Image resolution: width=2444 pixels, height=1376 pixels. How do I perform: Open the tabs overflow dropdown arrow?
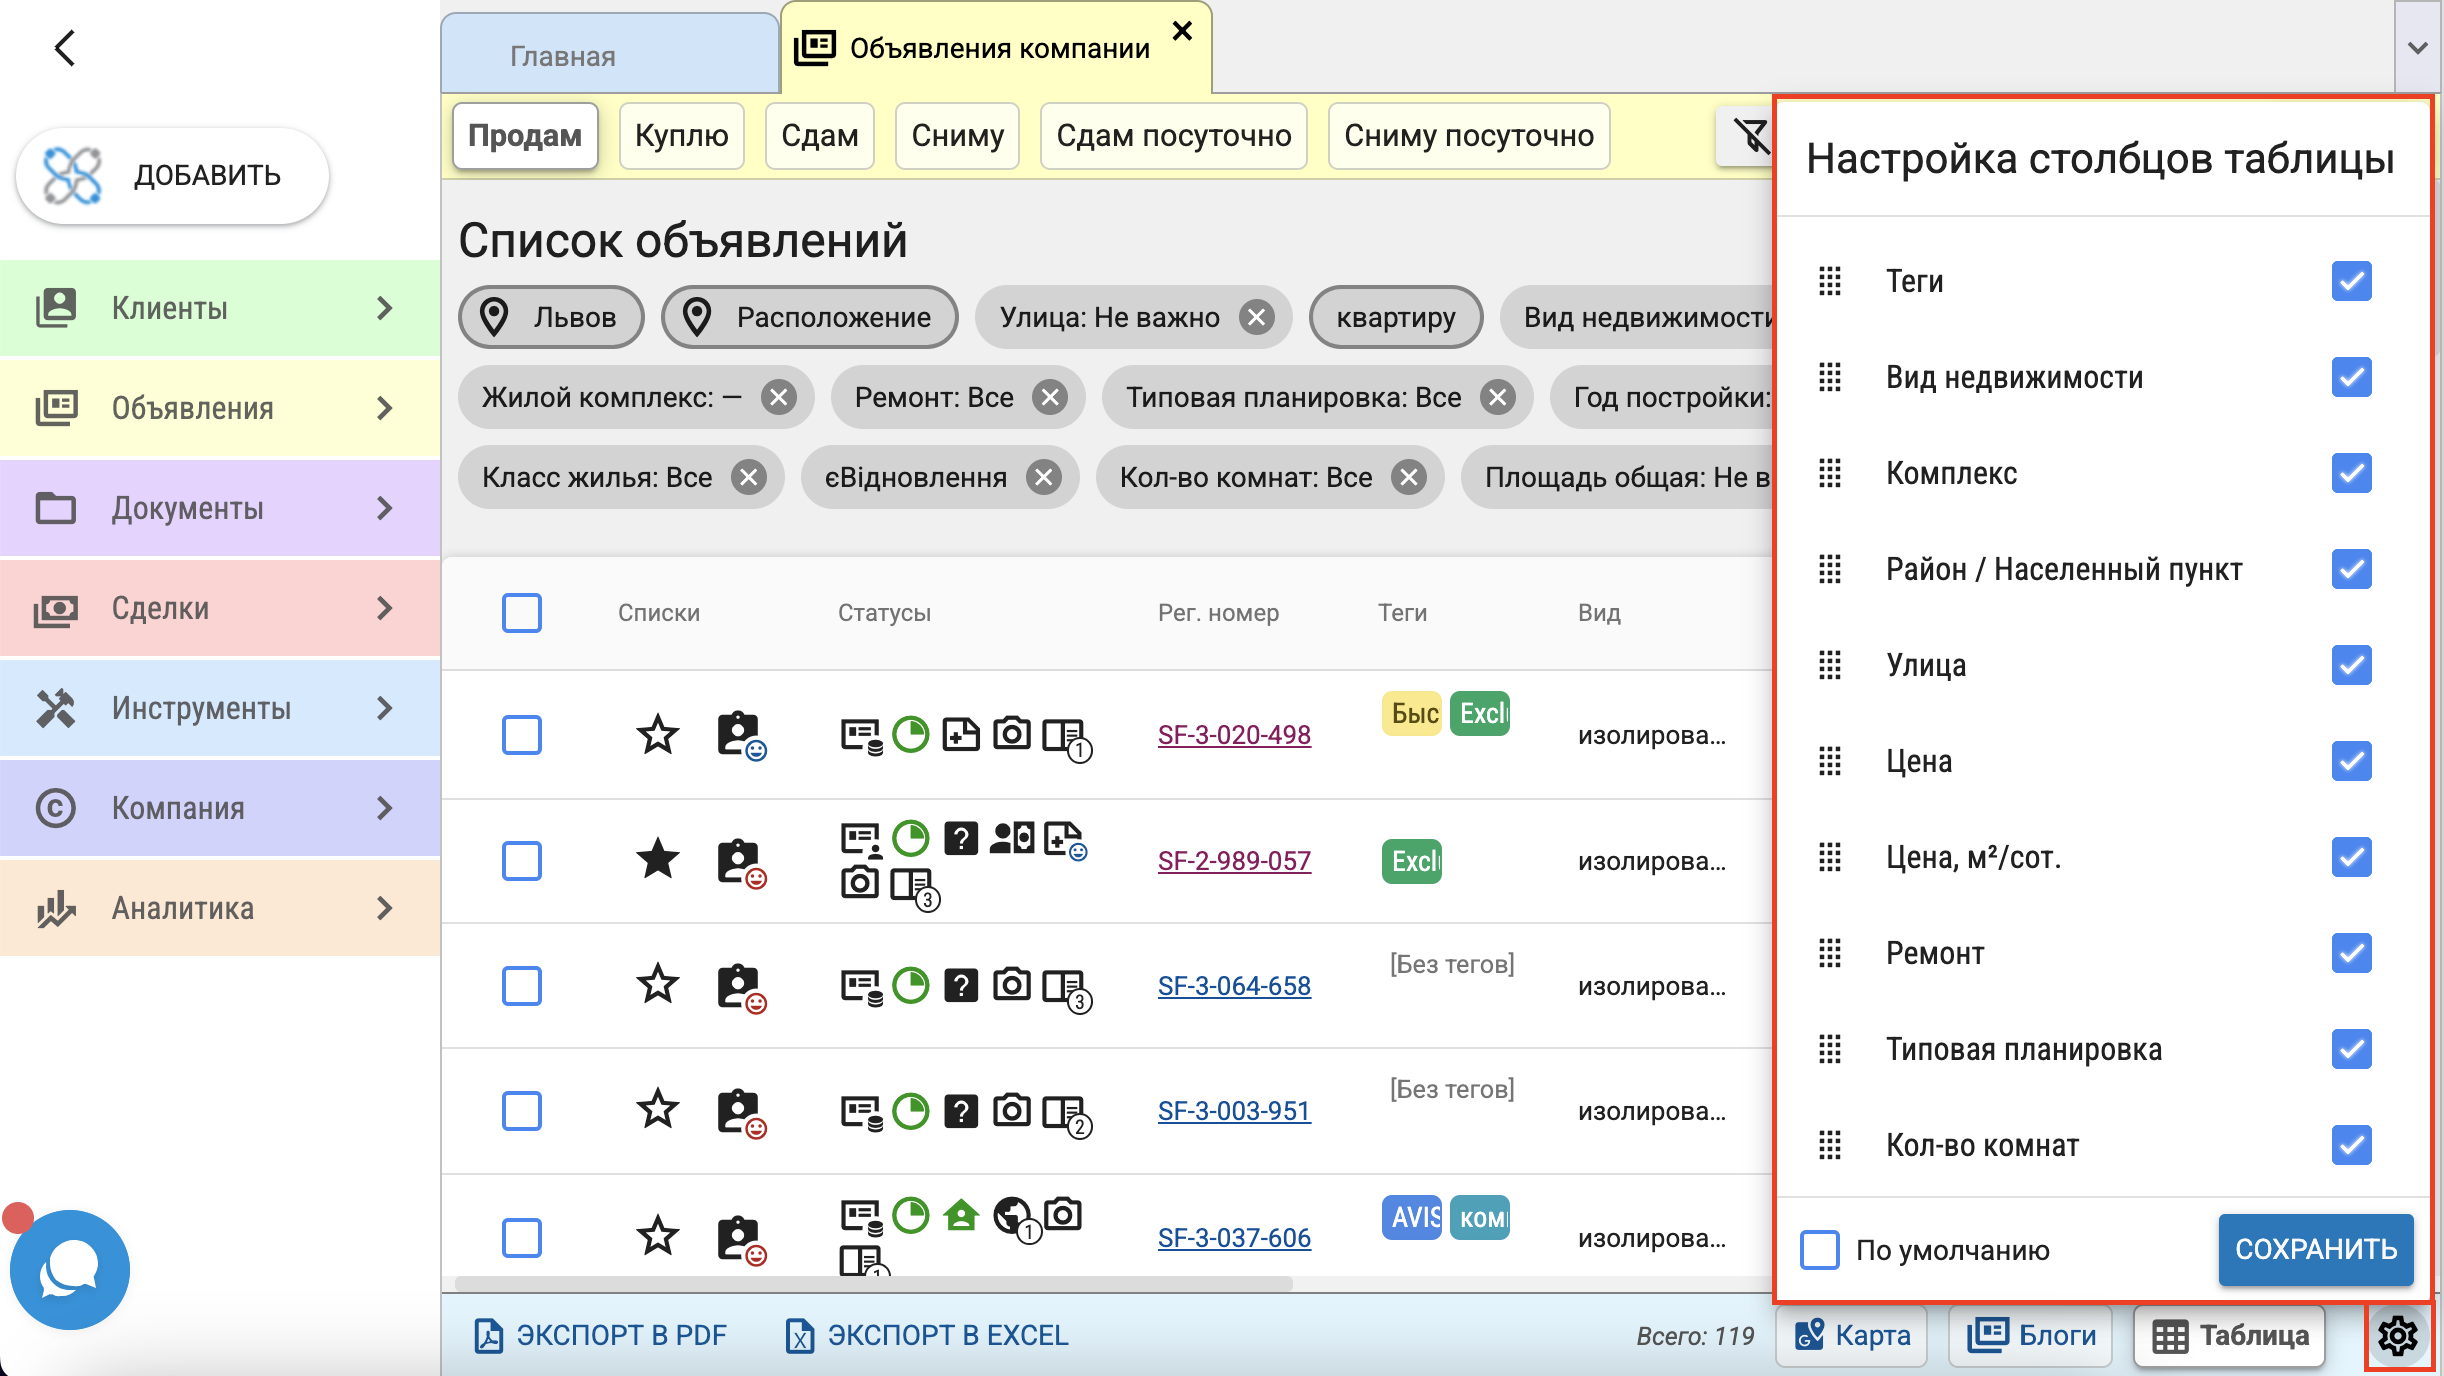(2418, 47)
